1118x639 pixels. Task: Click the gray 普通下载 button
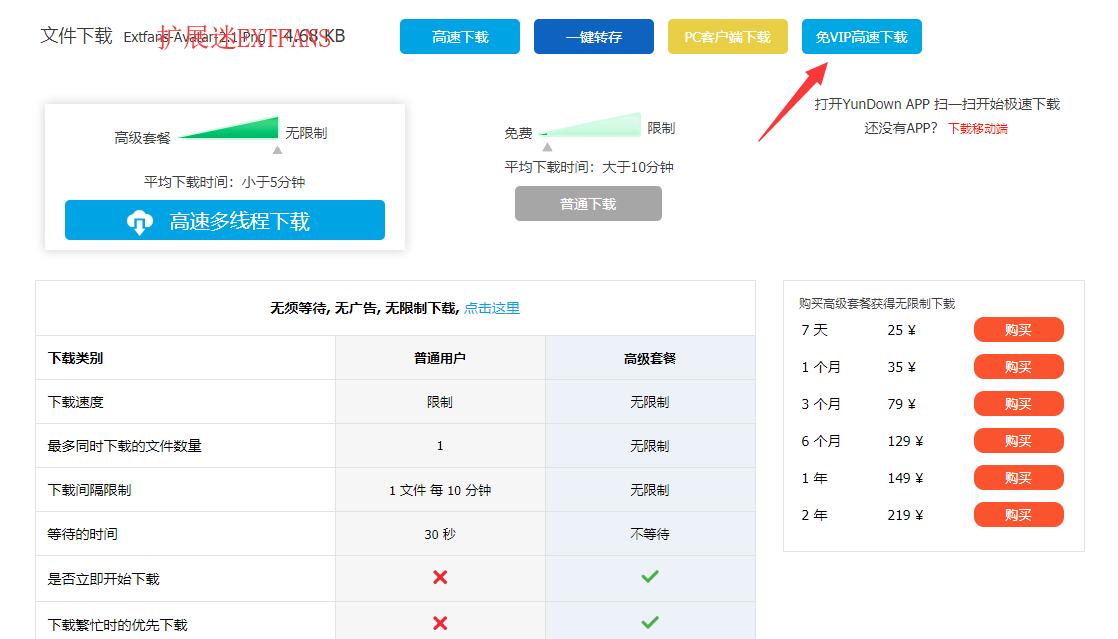pyautogui.click(x=588, y=203)
